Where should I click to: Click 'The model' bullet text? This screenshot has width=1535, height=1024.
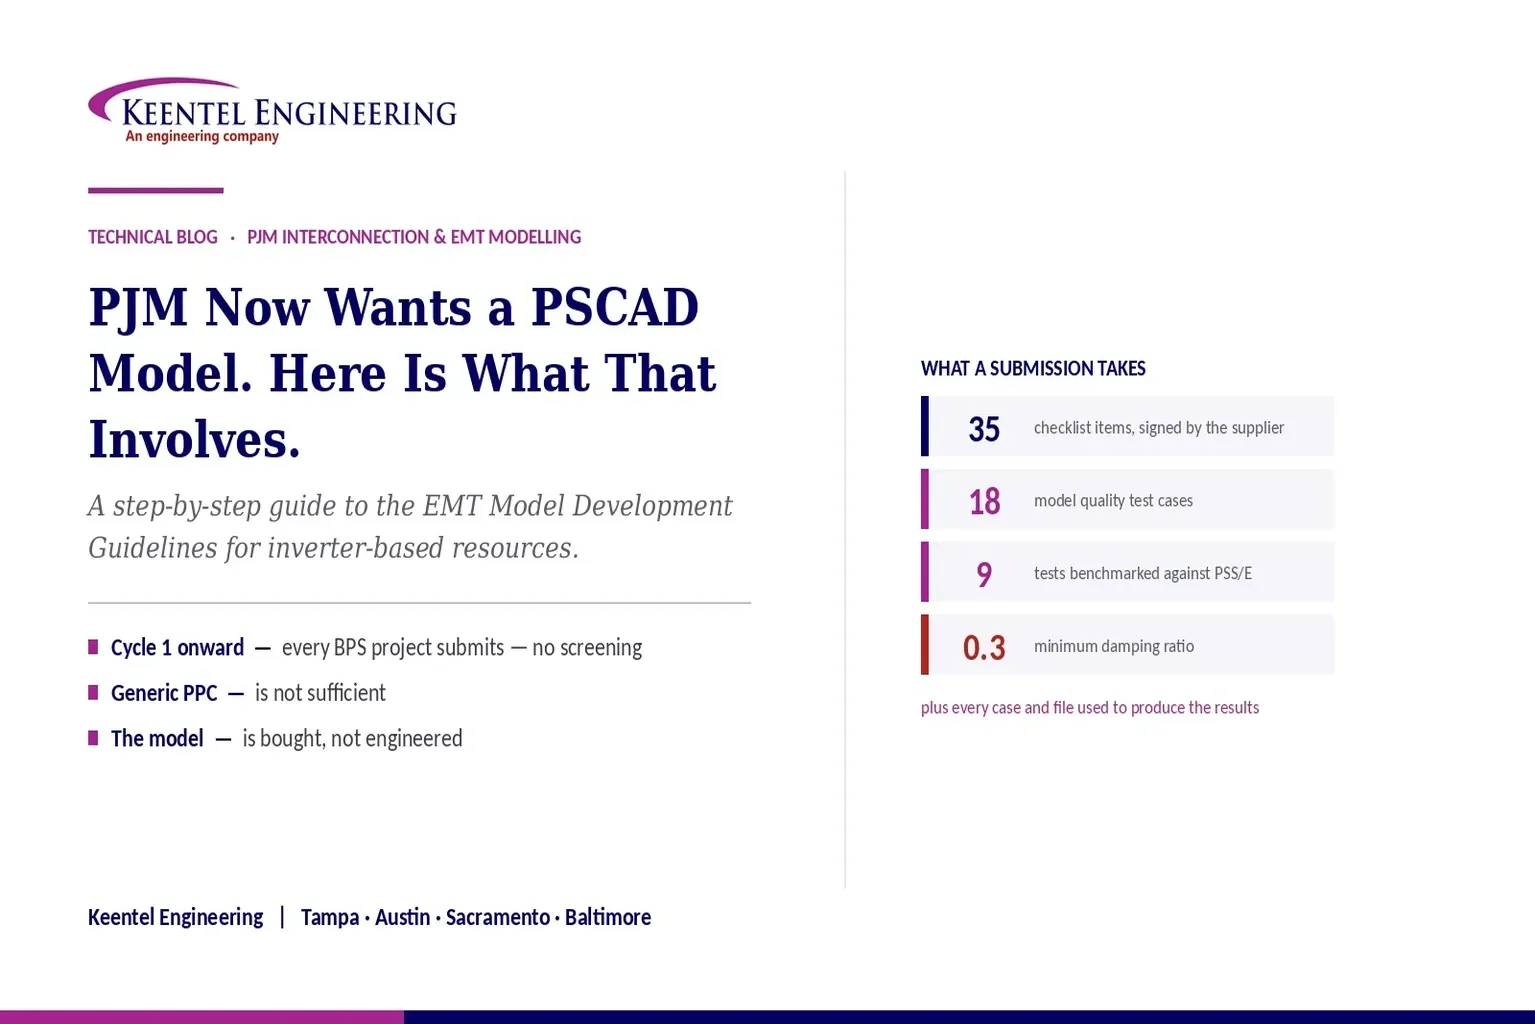(x=157, y=738)
